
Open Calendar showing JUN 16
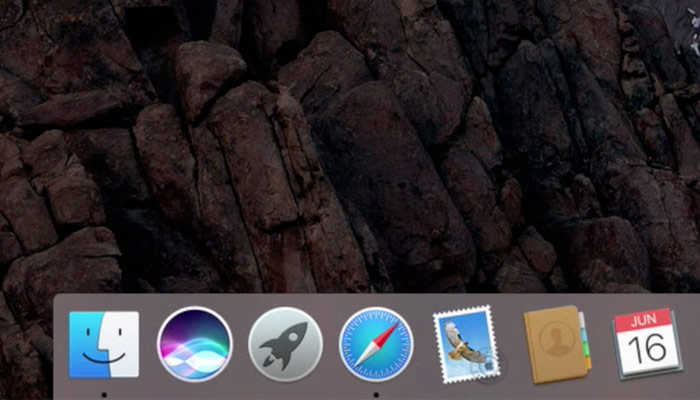click(647, 344)
